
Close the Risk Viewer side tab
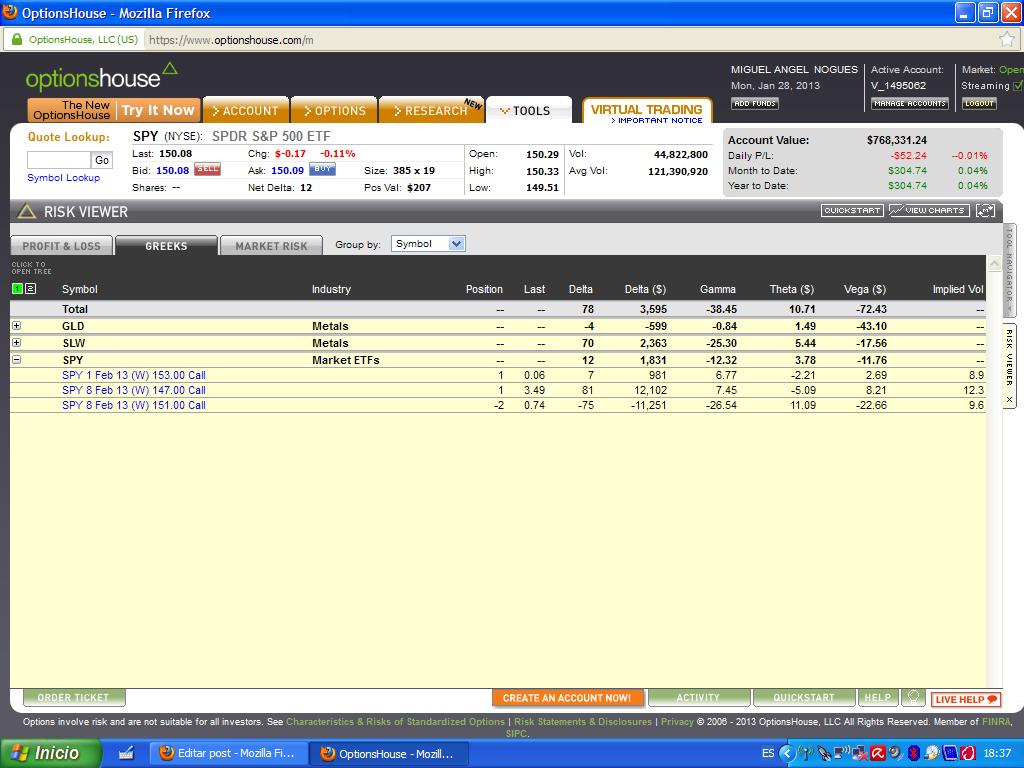pos(1010,400)
